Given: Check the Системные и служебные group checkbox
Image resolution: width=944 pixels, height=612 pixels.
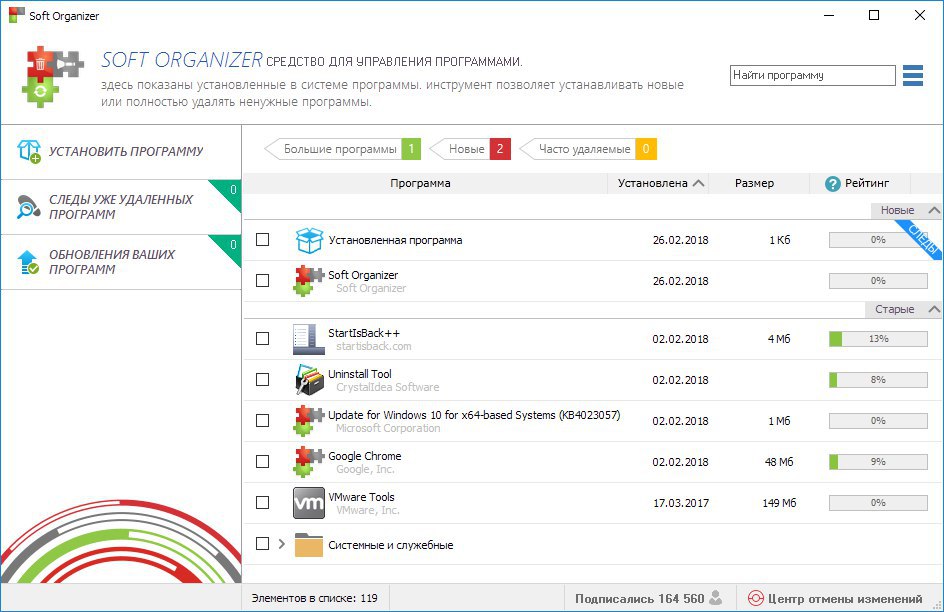Looking at the screenshot, I should tap(262, 543).
